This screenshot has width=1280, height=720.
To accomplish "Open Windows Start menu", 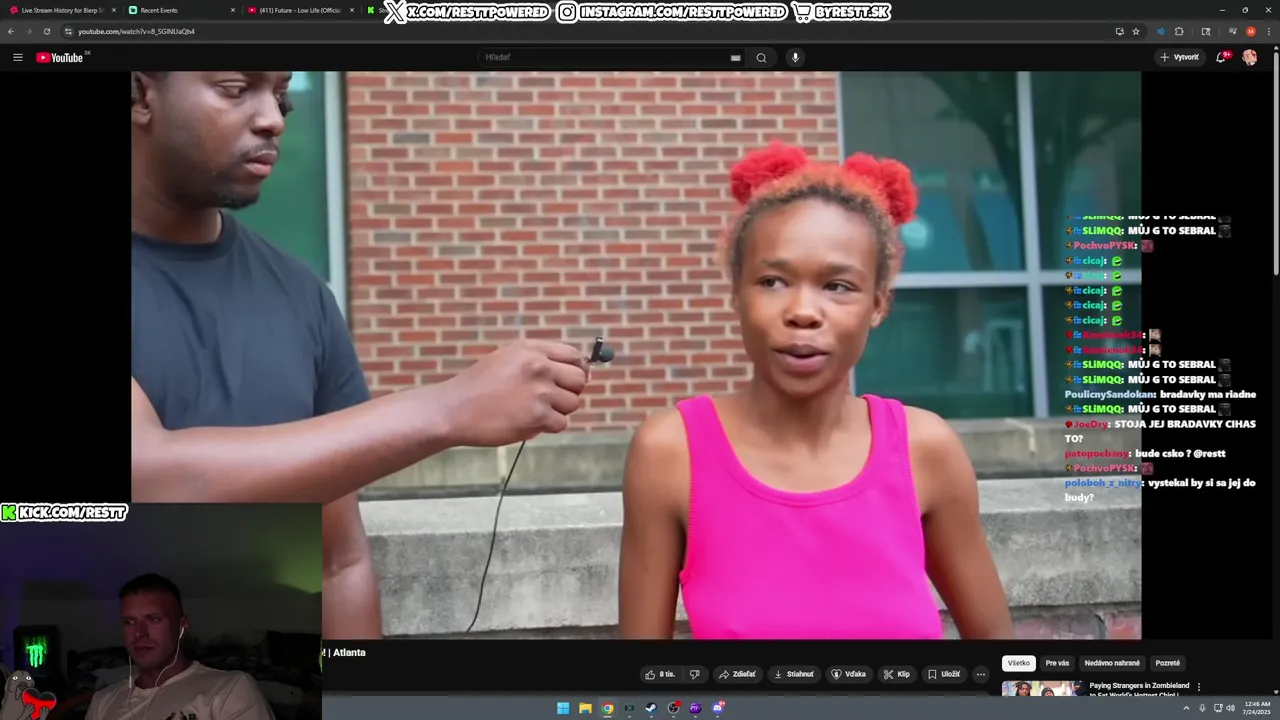I will 563,708.
